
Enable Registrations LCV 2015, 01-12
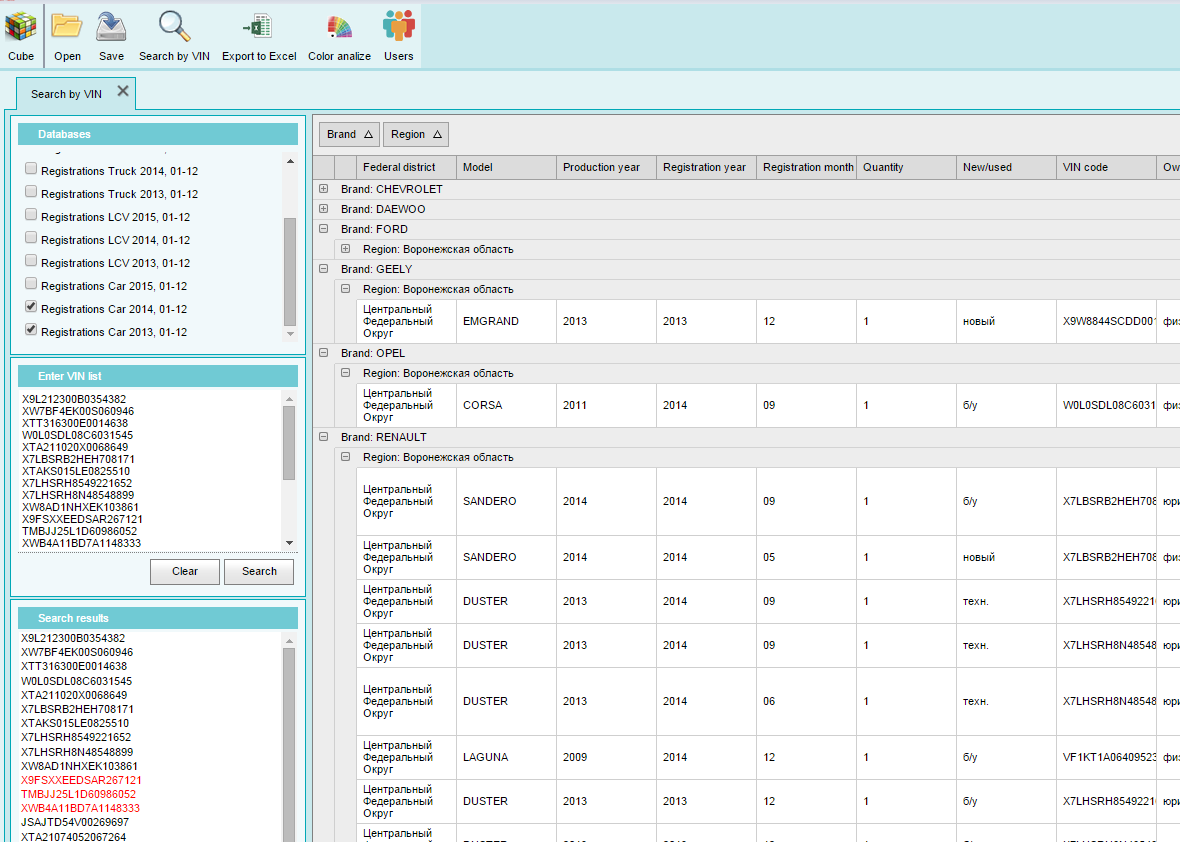click(x=31, y=214)
